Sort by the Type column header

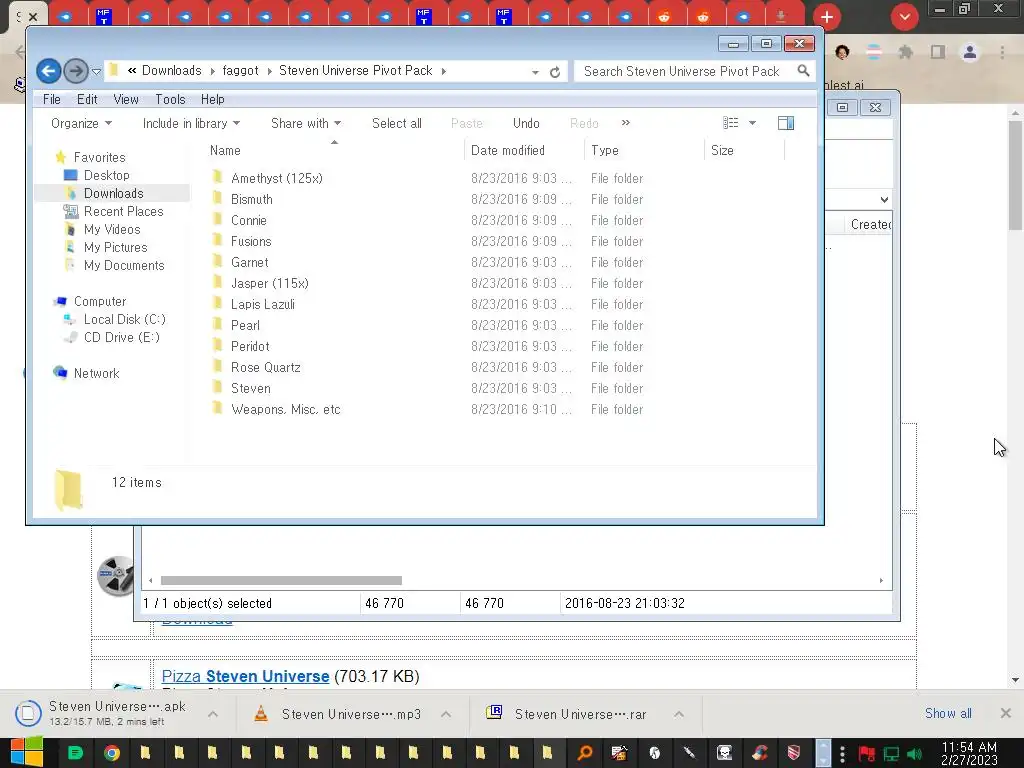click(605, 150)
